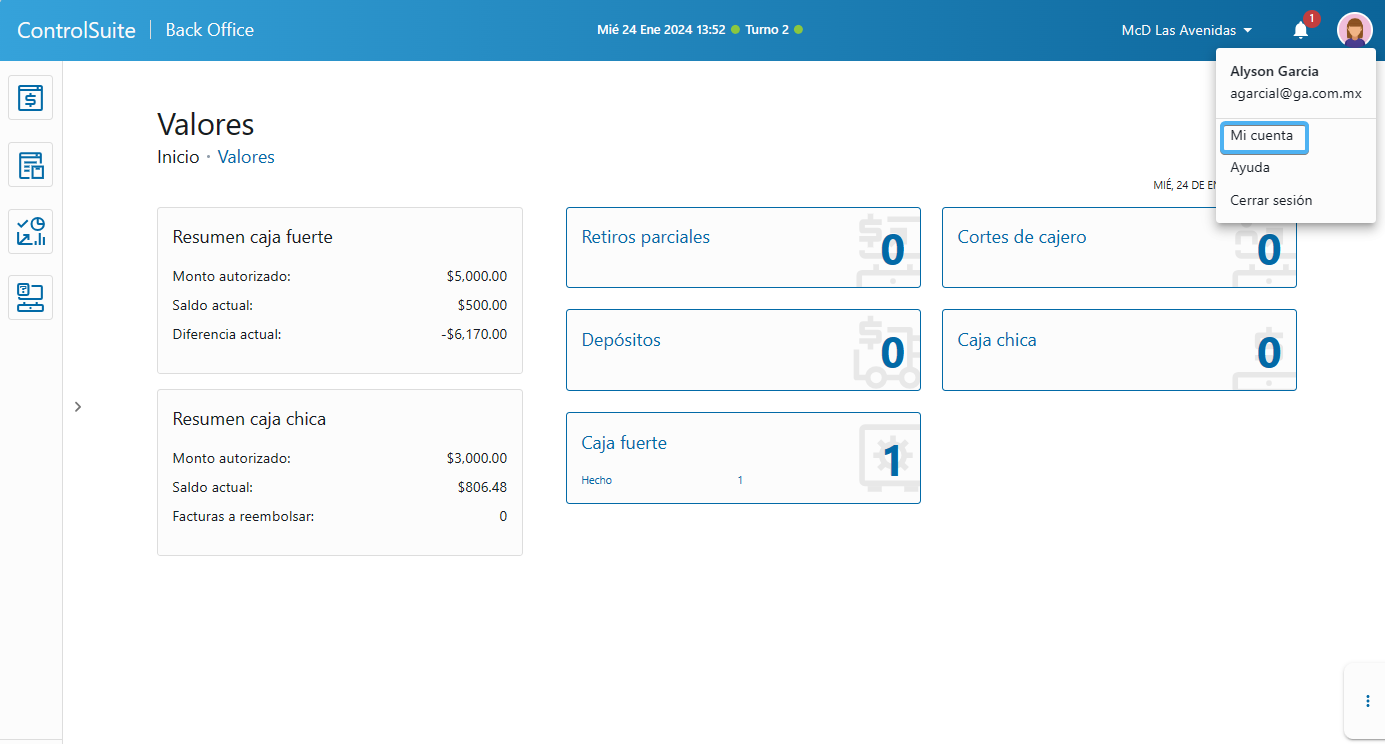Click the ControlSuite logo
Screen dimensions: 1385x744
click(x=76, y=30)
